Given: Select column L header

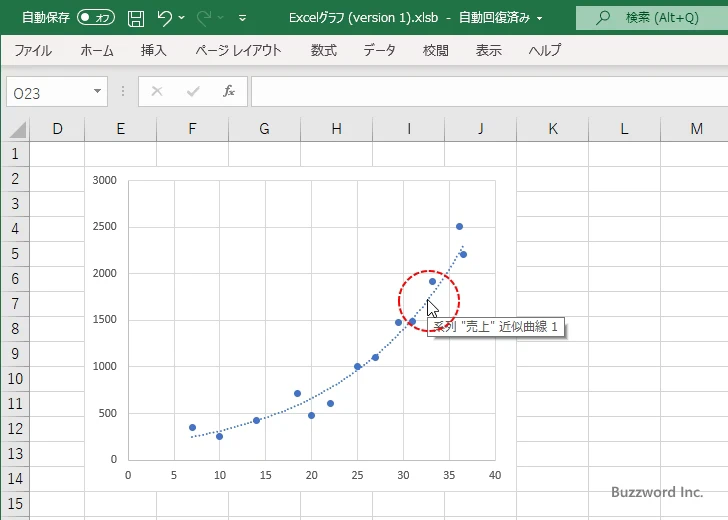Looking at the screenshot, I should (x=624, y=129).
